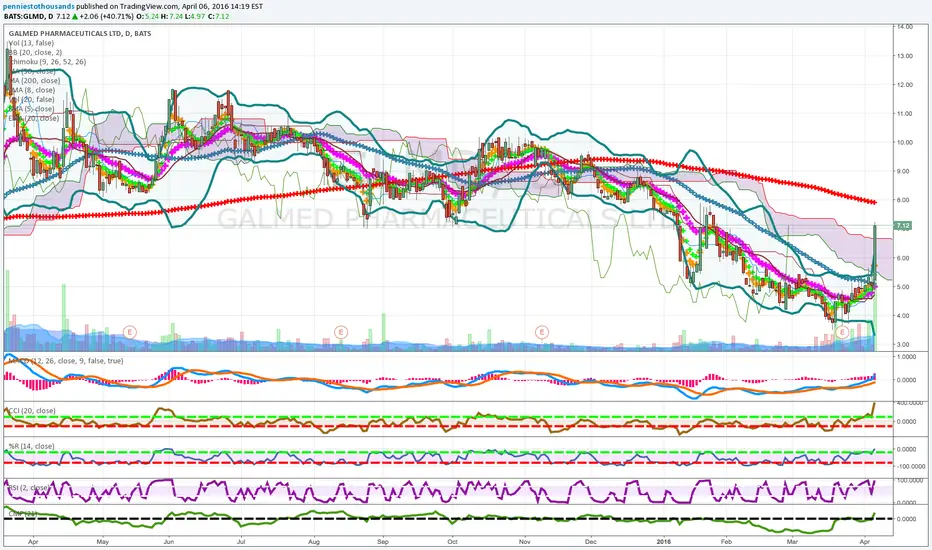932x550 pixels.
Task: Click the Jul time axis label
Action: click(241, 542)
